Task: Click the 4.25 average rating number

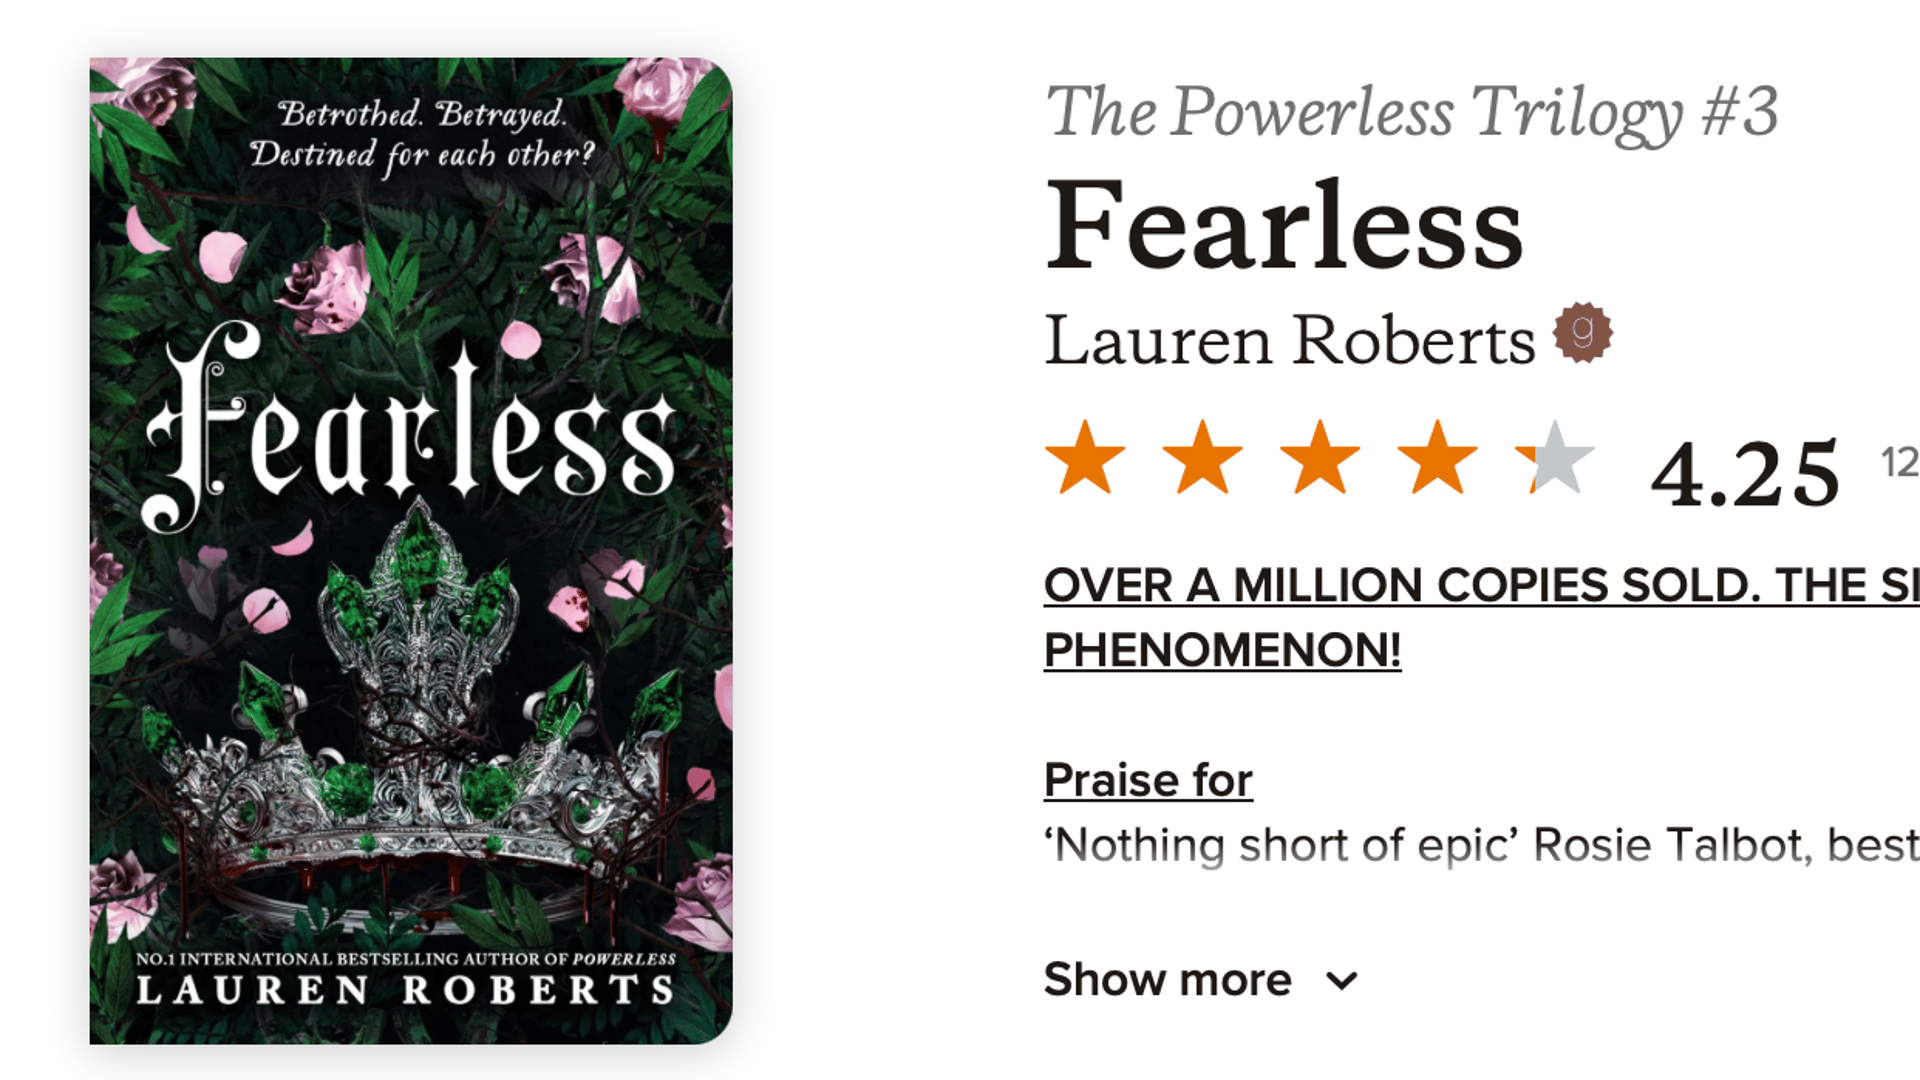Action: (1744, 473)
